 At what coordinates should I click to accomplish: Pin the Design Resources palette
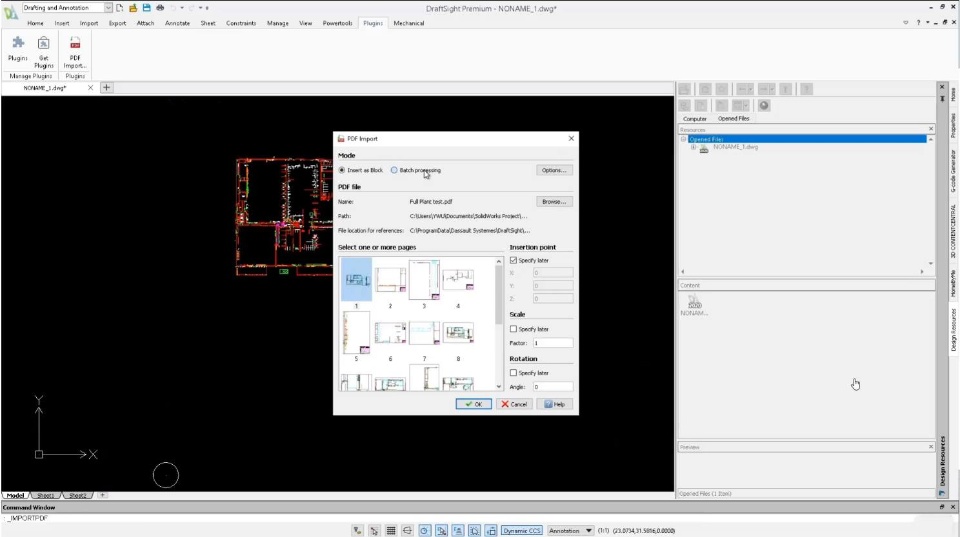point(942,98)
